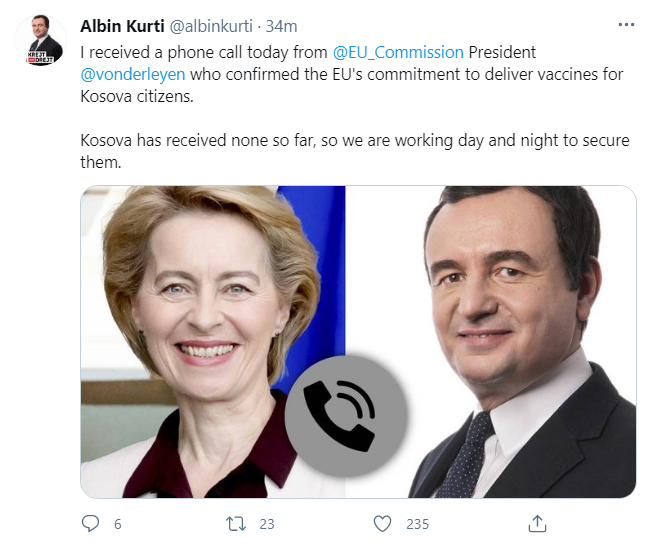Open the @vonderleyen mention link

[x=133, y=73]
